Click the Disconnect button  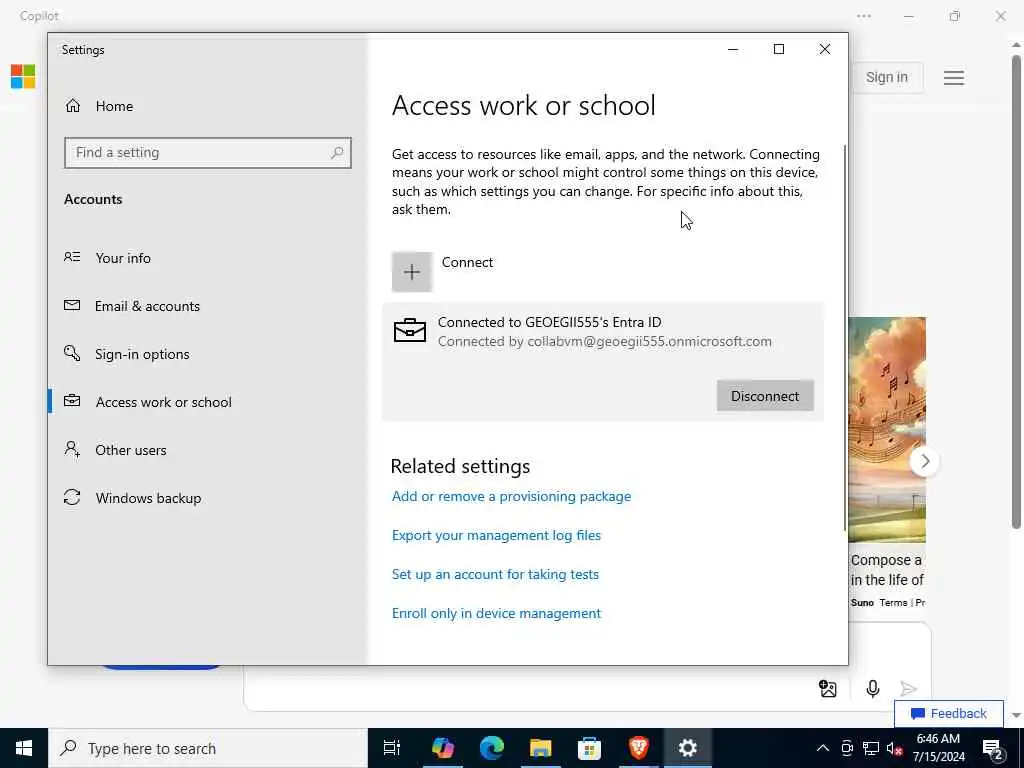765,396
